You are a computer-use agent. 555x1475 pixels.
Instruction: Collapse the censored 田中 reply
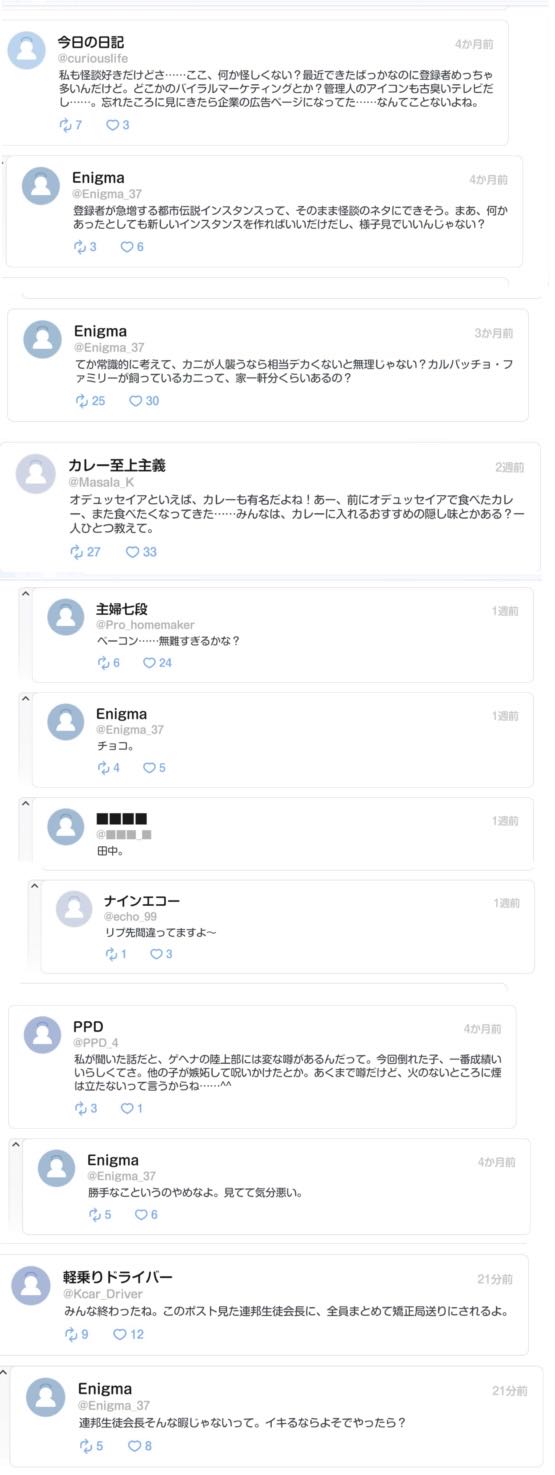pyautogui.click(x=26, y=803)
